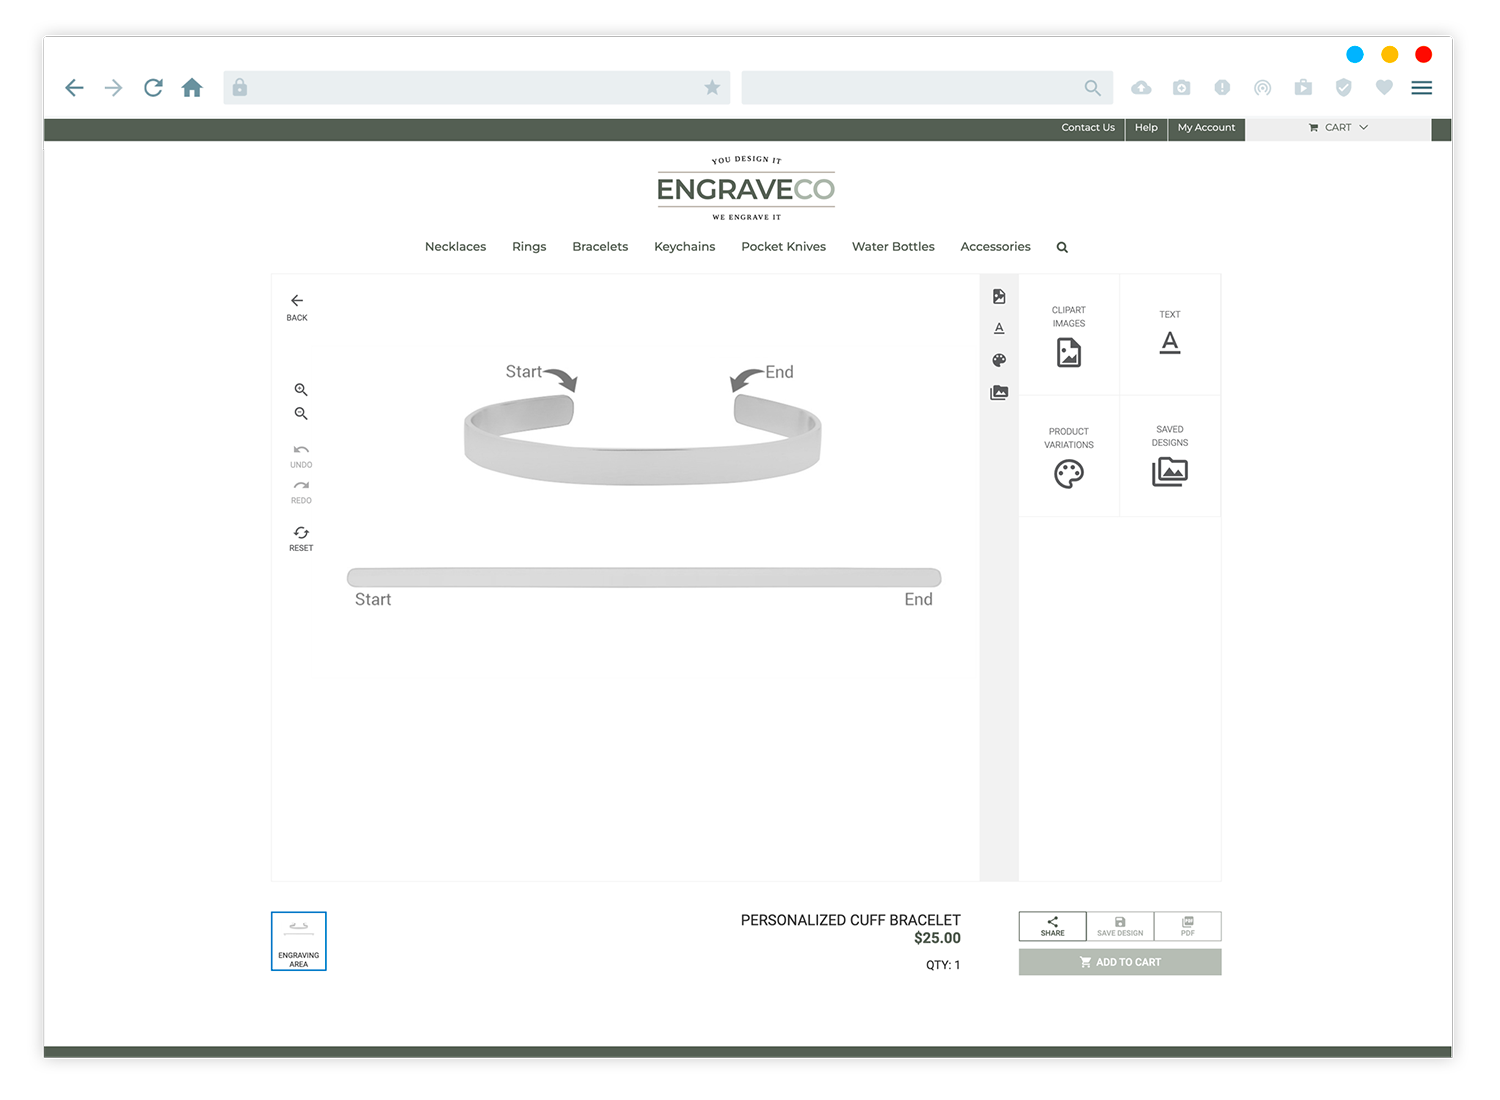Image resolution: width=1500 pixels, height=1100 pixels.
Task: Open the Water Bottles menu
Action: coord(892,247)
